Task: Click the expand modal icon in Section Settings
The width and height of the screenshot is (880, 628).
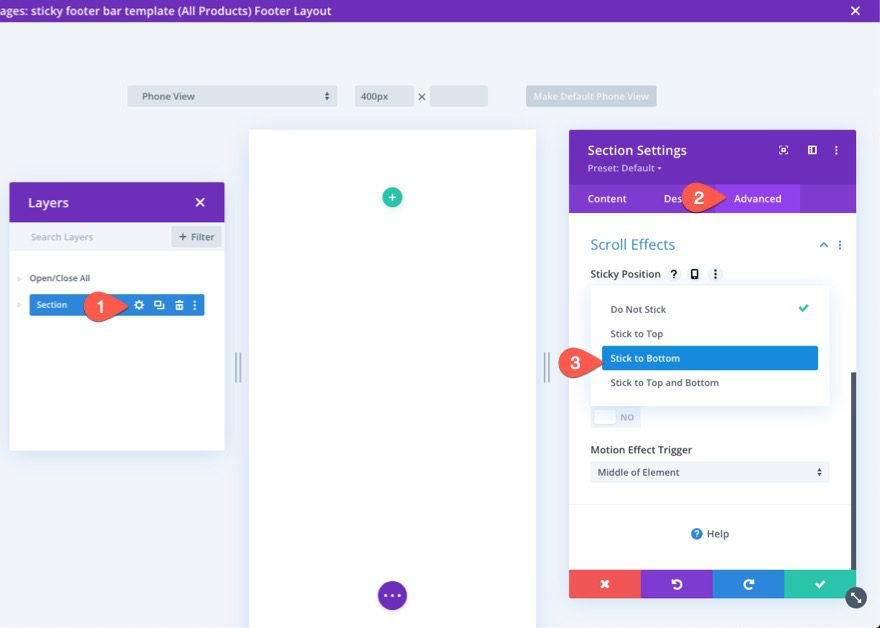Action: [783, 149]
